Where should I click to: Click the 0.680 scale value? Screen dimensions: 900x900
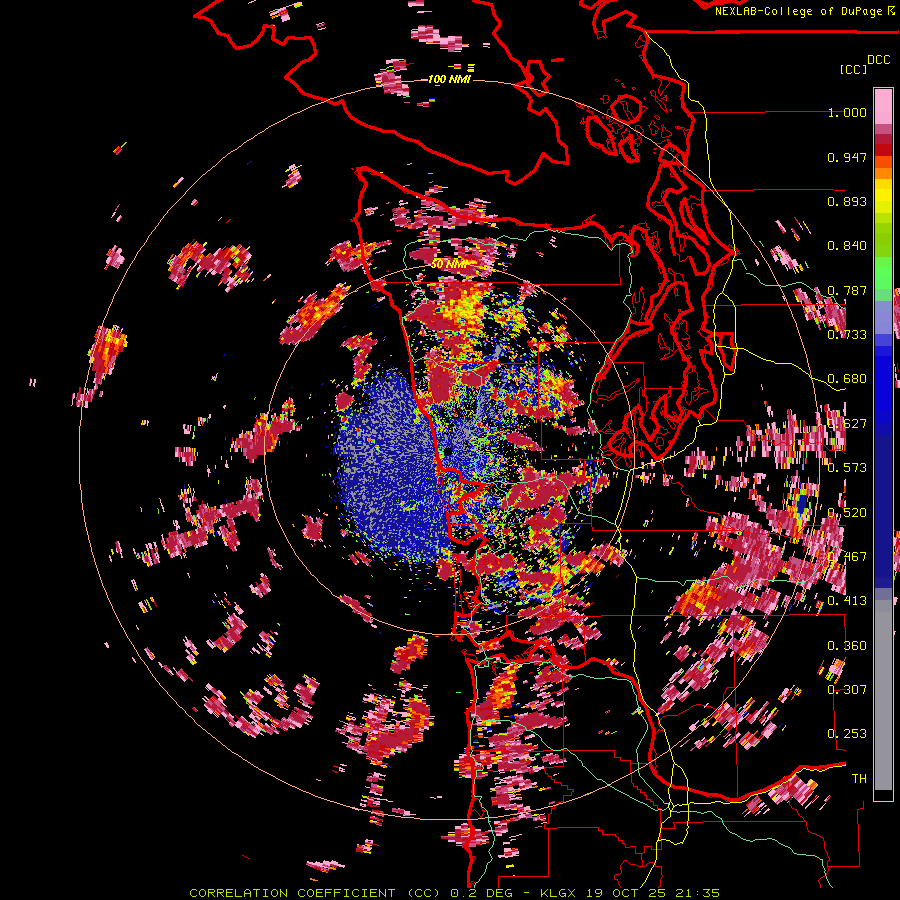(x=847, y=379)
